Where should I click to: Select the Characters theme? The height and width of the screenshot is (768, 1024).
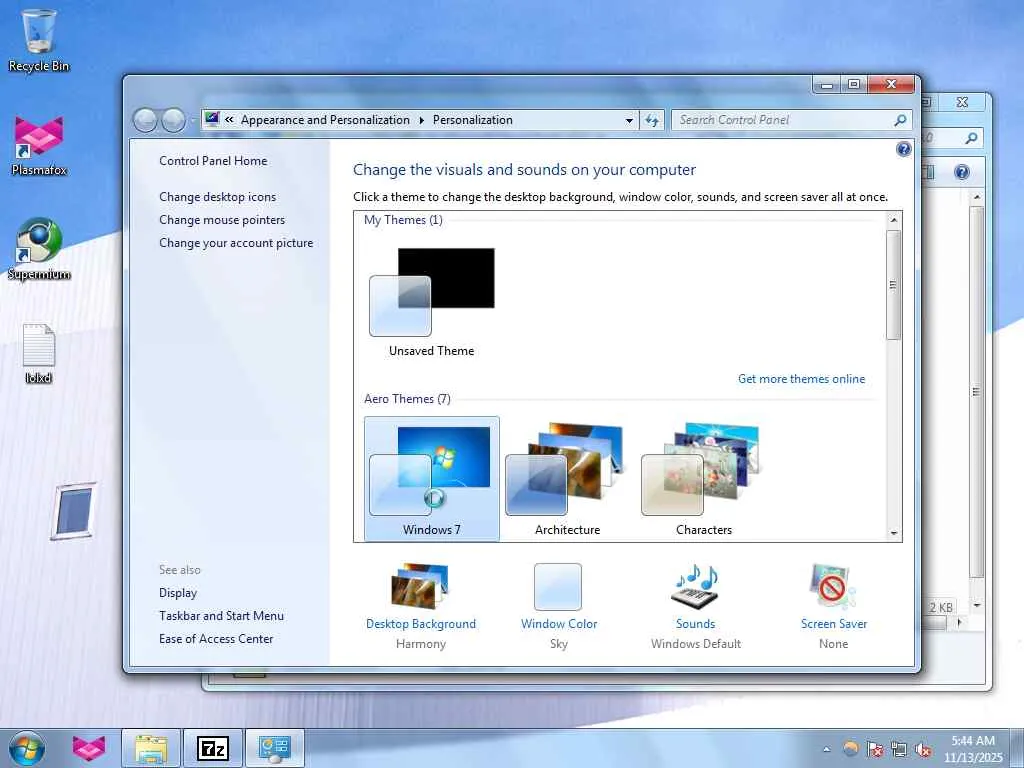(703, 479)
